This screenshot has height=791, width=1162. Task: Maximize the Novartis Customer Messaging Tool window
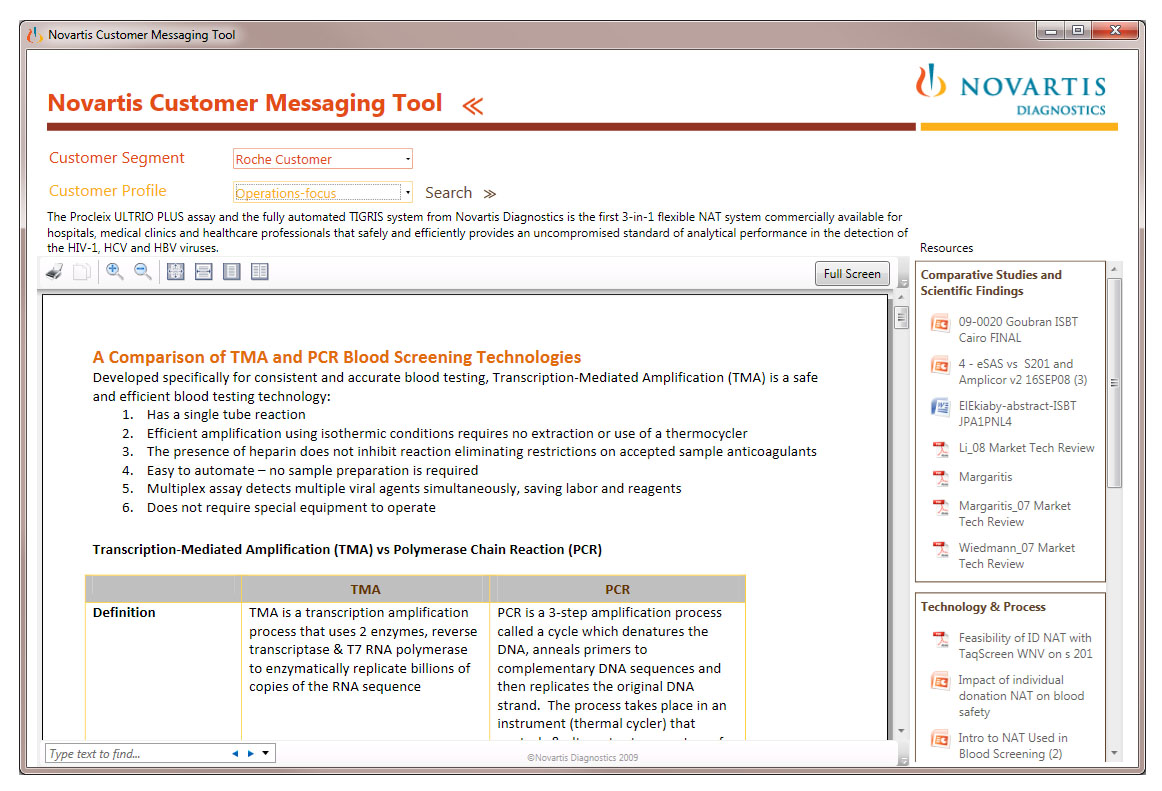(1078, 31)
